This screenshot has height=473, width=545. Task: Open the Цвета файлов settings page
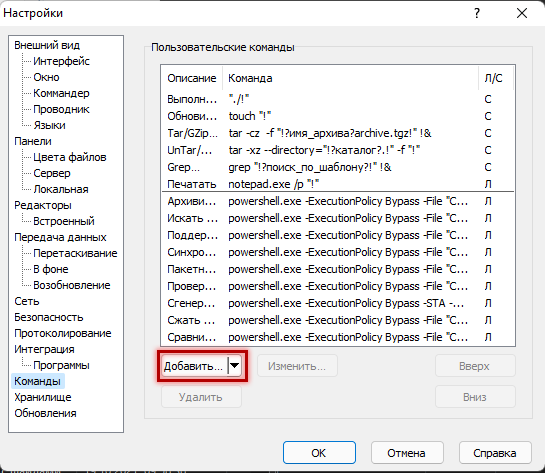coord(70,157)
